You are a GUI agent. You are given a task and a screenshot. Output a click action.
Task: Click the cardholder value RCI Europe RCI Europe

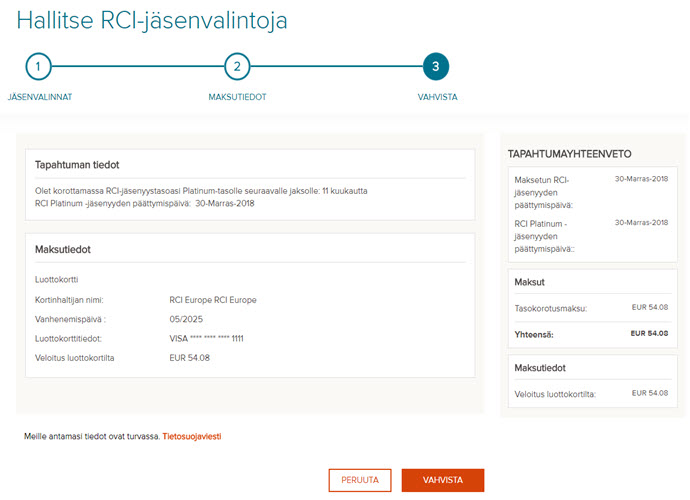(213, 300)
